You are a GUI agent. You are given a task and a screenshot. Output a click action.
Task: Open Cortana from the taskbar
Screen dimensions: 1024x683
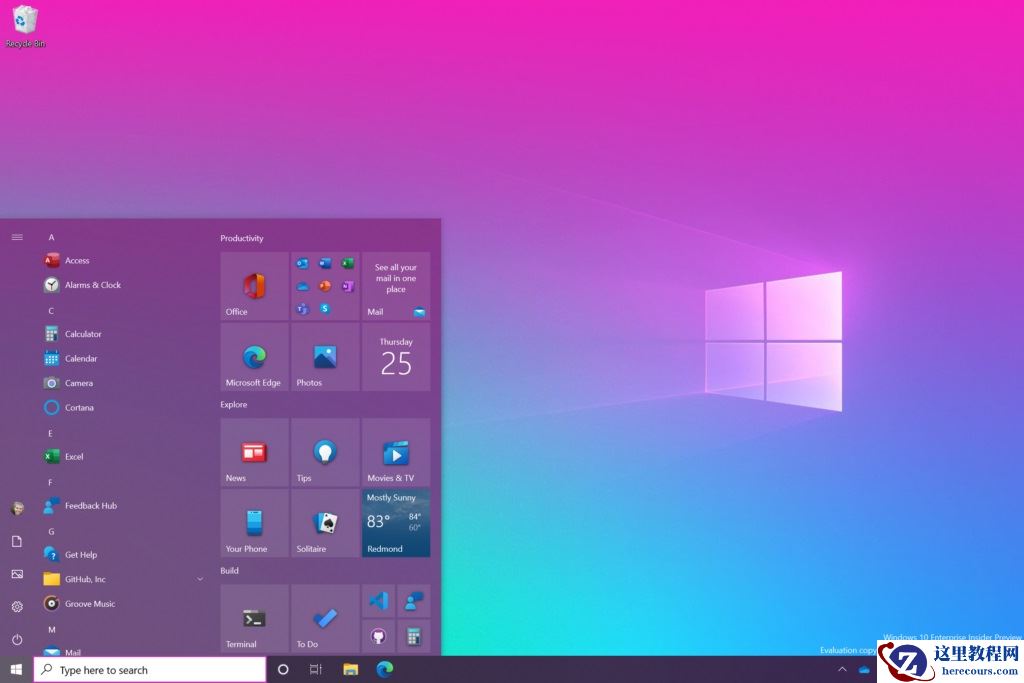point(283,669)
